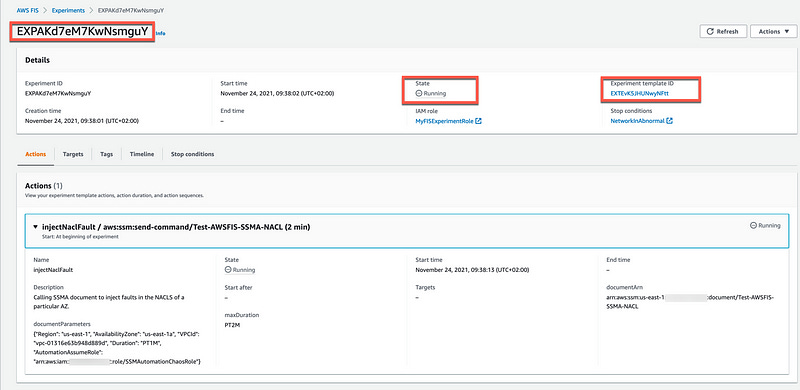Click the experiment title EXPAKd7eM7KwNsmguY heading
Screen dimensions: 800x390
(x=83, y=32)
